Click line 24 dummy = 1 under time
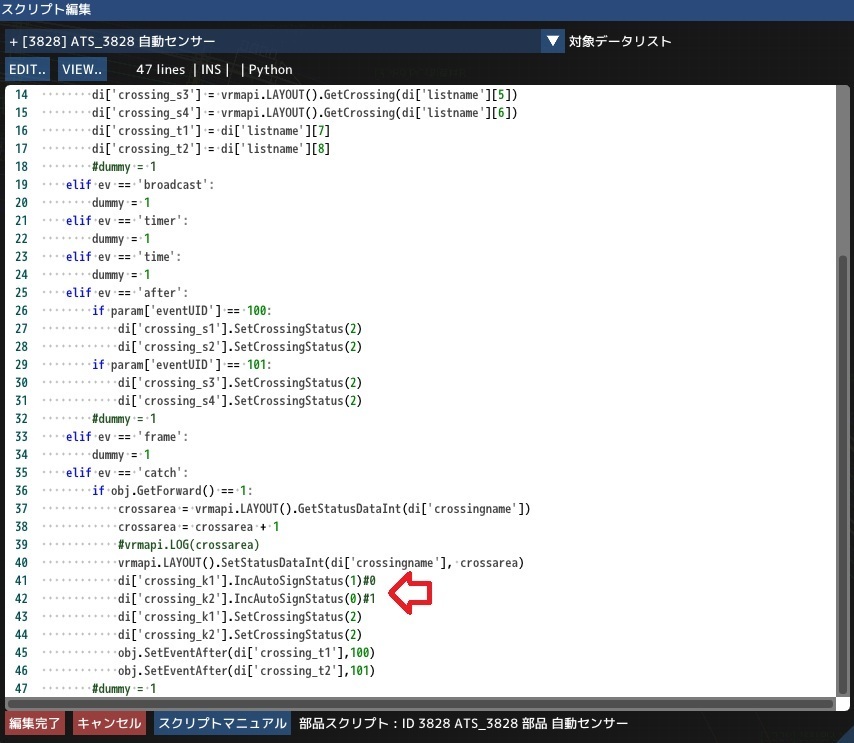This screenshot has width=854, height=743. [121, 275]
